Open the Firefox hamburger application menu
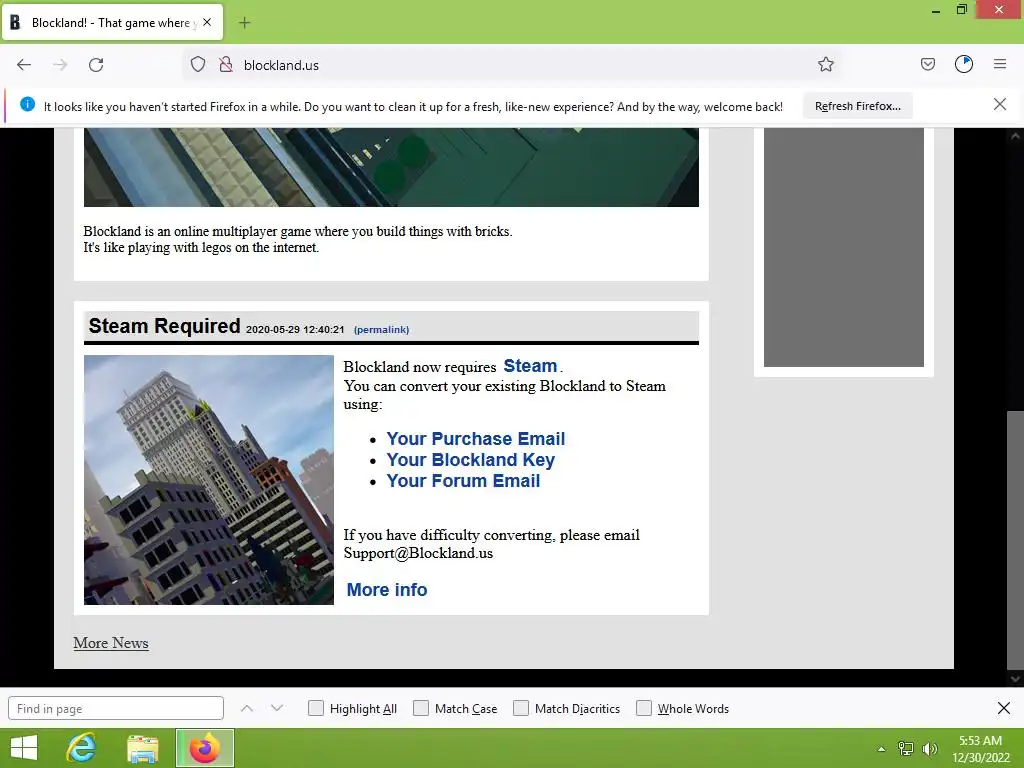This screenshot has height=768, width=1024. 1000,65
